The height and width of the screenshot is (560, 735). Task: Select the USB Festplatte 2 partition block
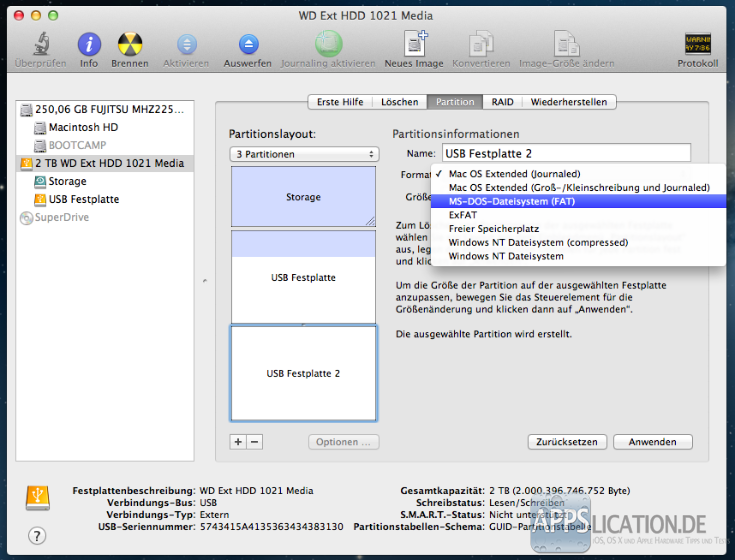click(303, 373)
